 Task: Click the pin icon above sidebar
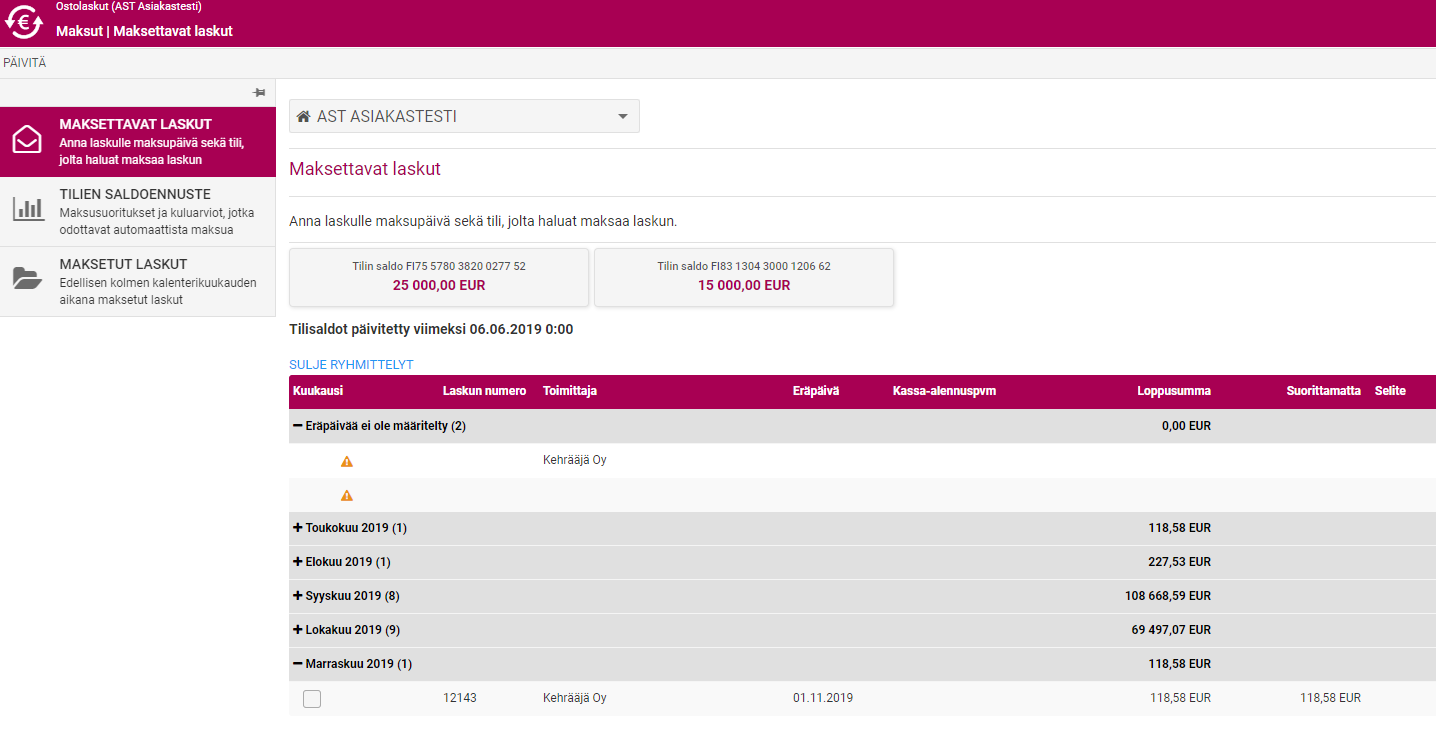259,92
